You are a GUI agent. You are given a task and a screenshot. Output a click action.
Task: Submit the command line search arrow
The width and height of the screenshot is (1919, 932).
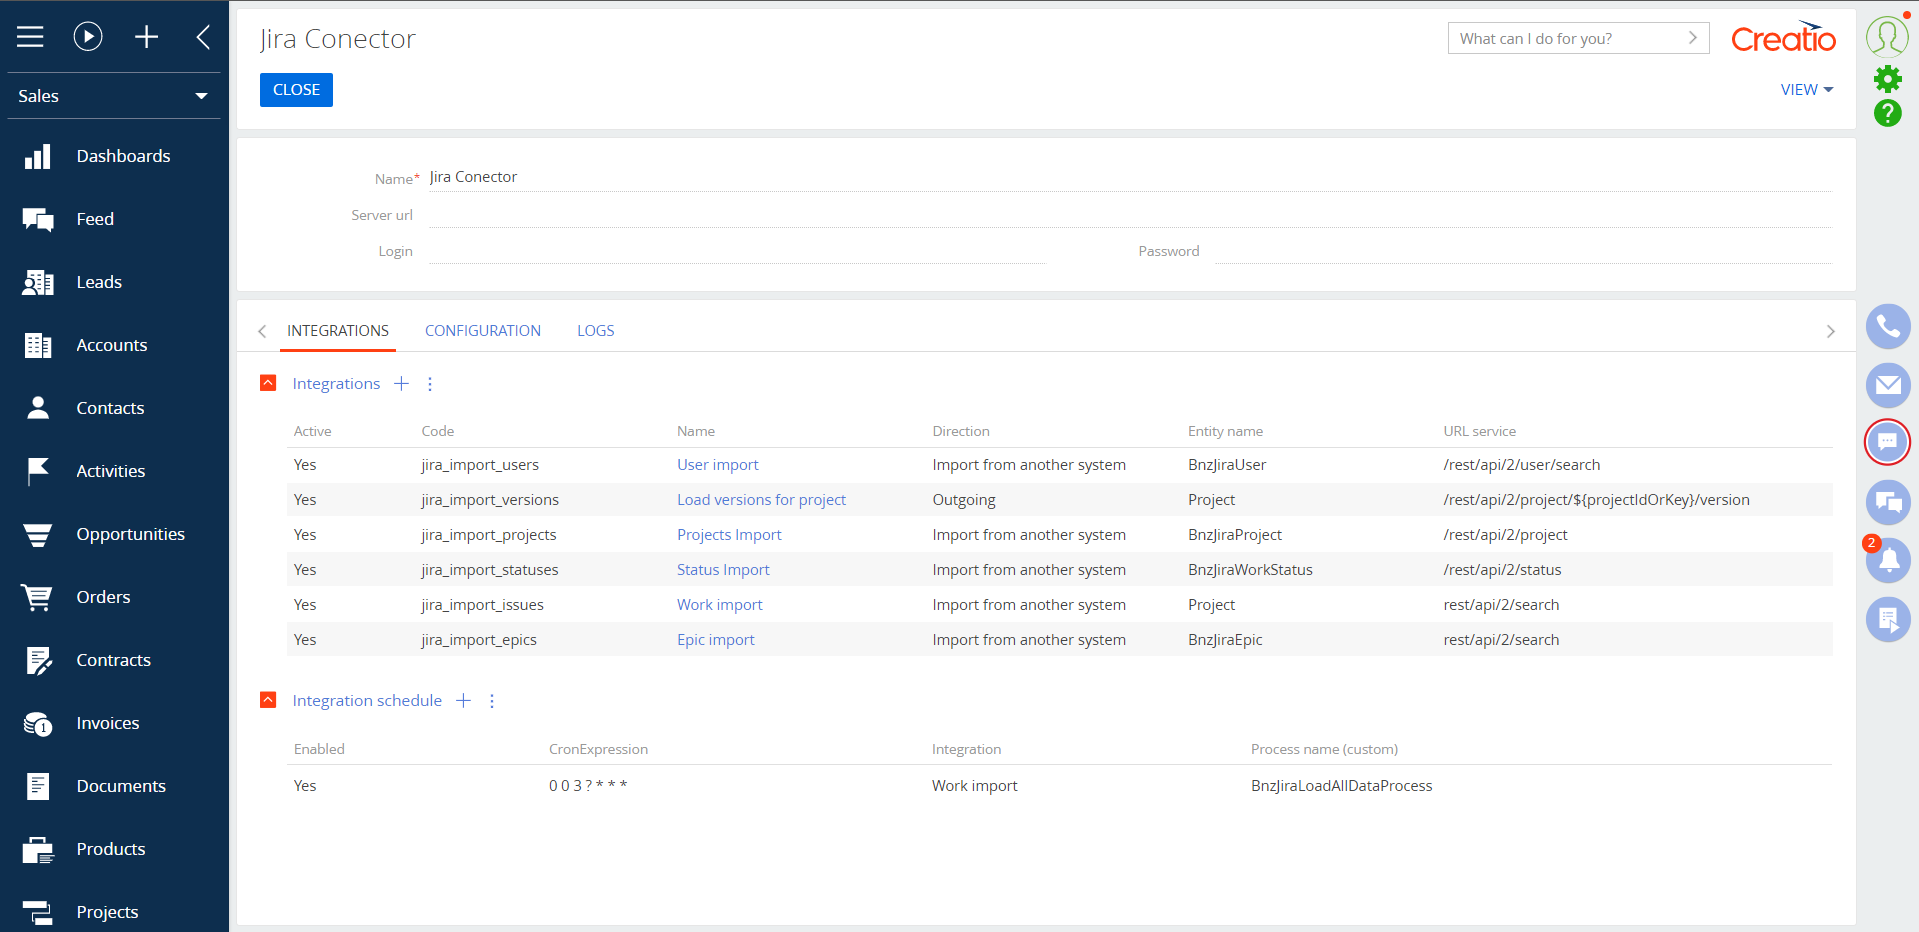pos(1692,38)
